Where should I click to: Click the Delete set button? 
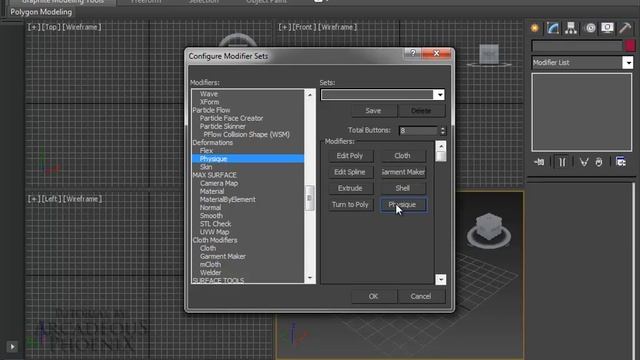click(421, 111)
